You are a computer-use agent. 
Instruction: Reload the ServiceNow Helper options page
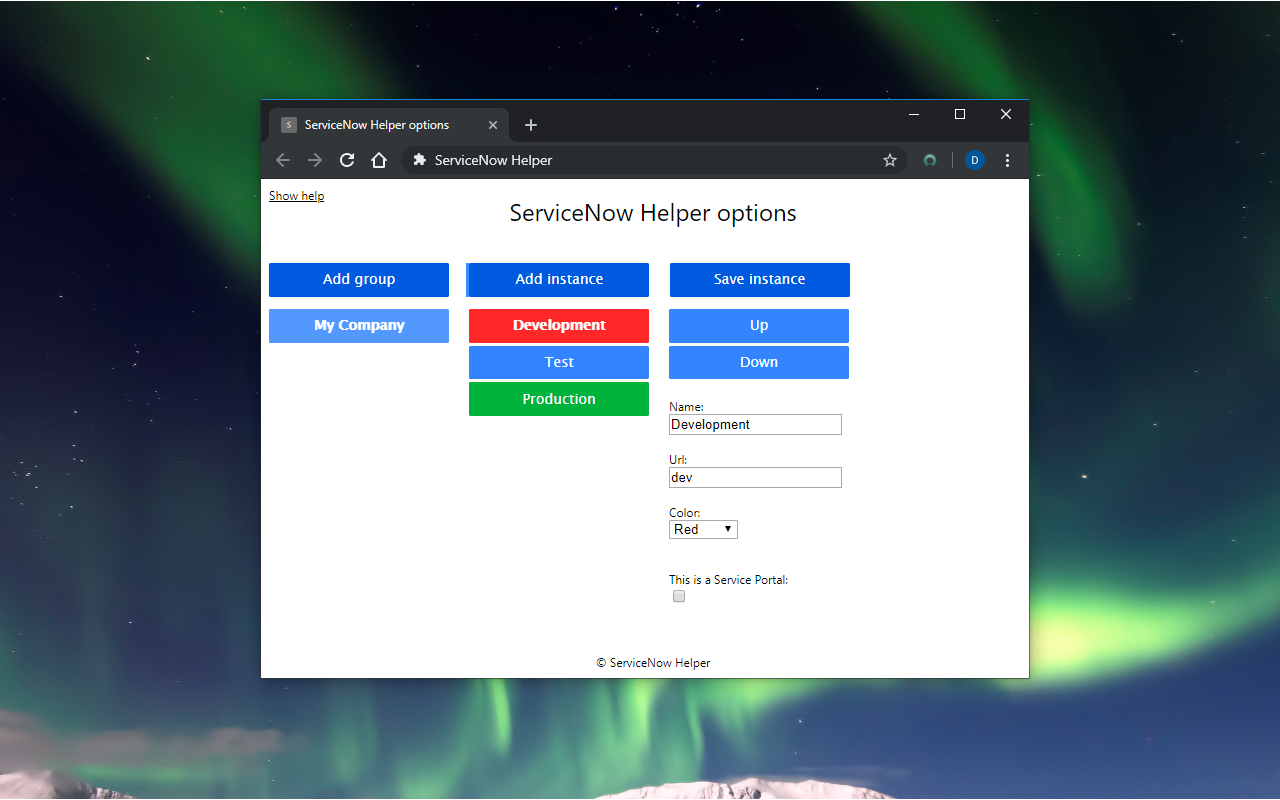pyautogui.click(x=347, y=160)
